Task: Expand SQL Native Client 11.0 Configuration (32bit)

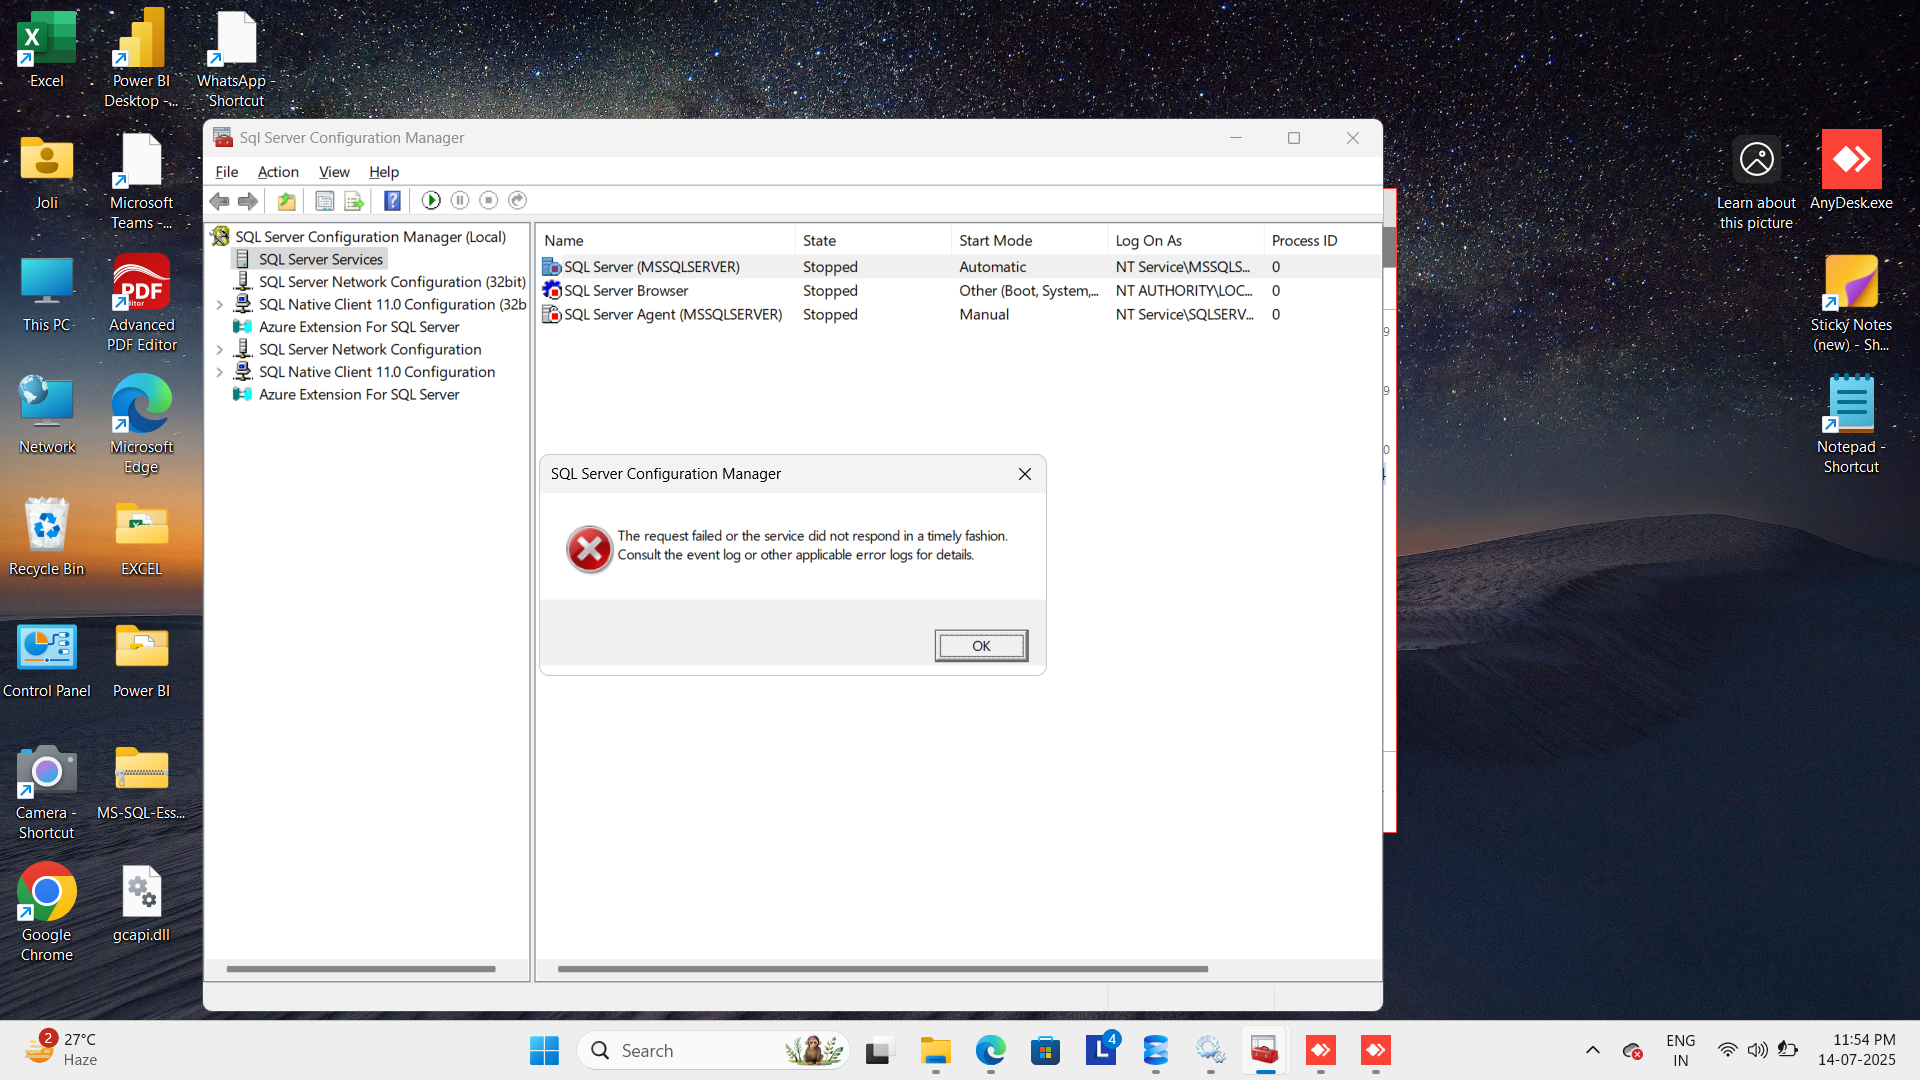Action: click(x=220, y=305)
